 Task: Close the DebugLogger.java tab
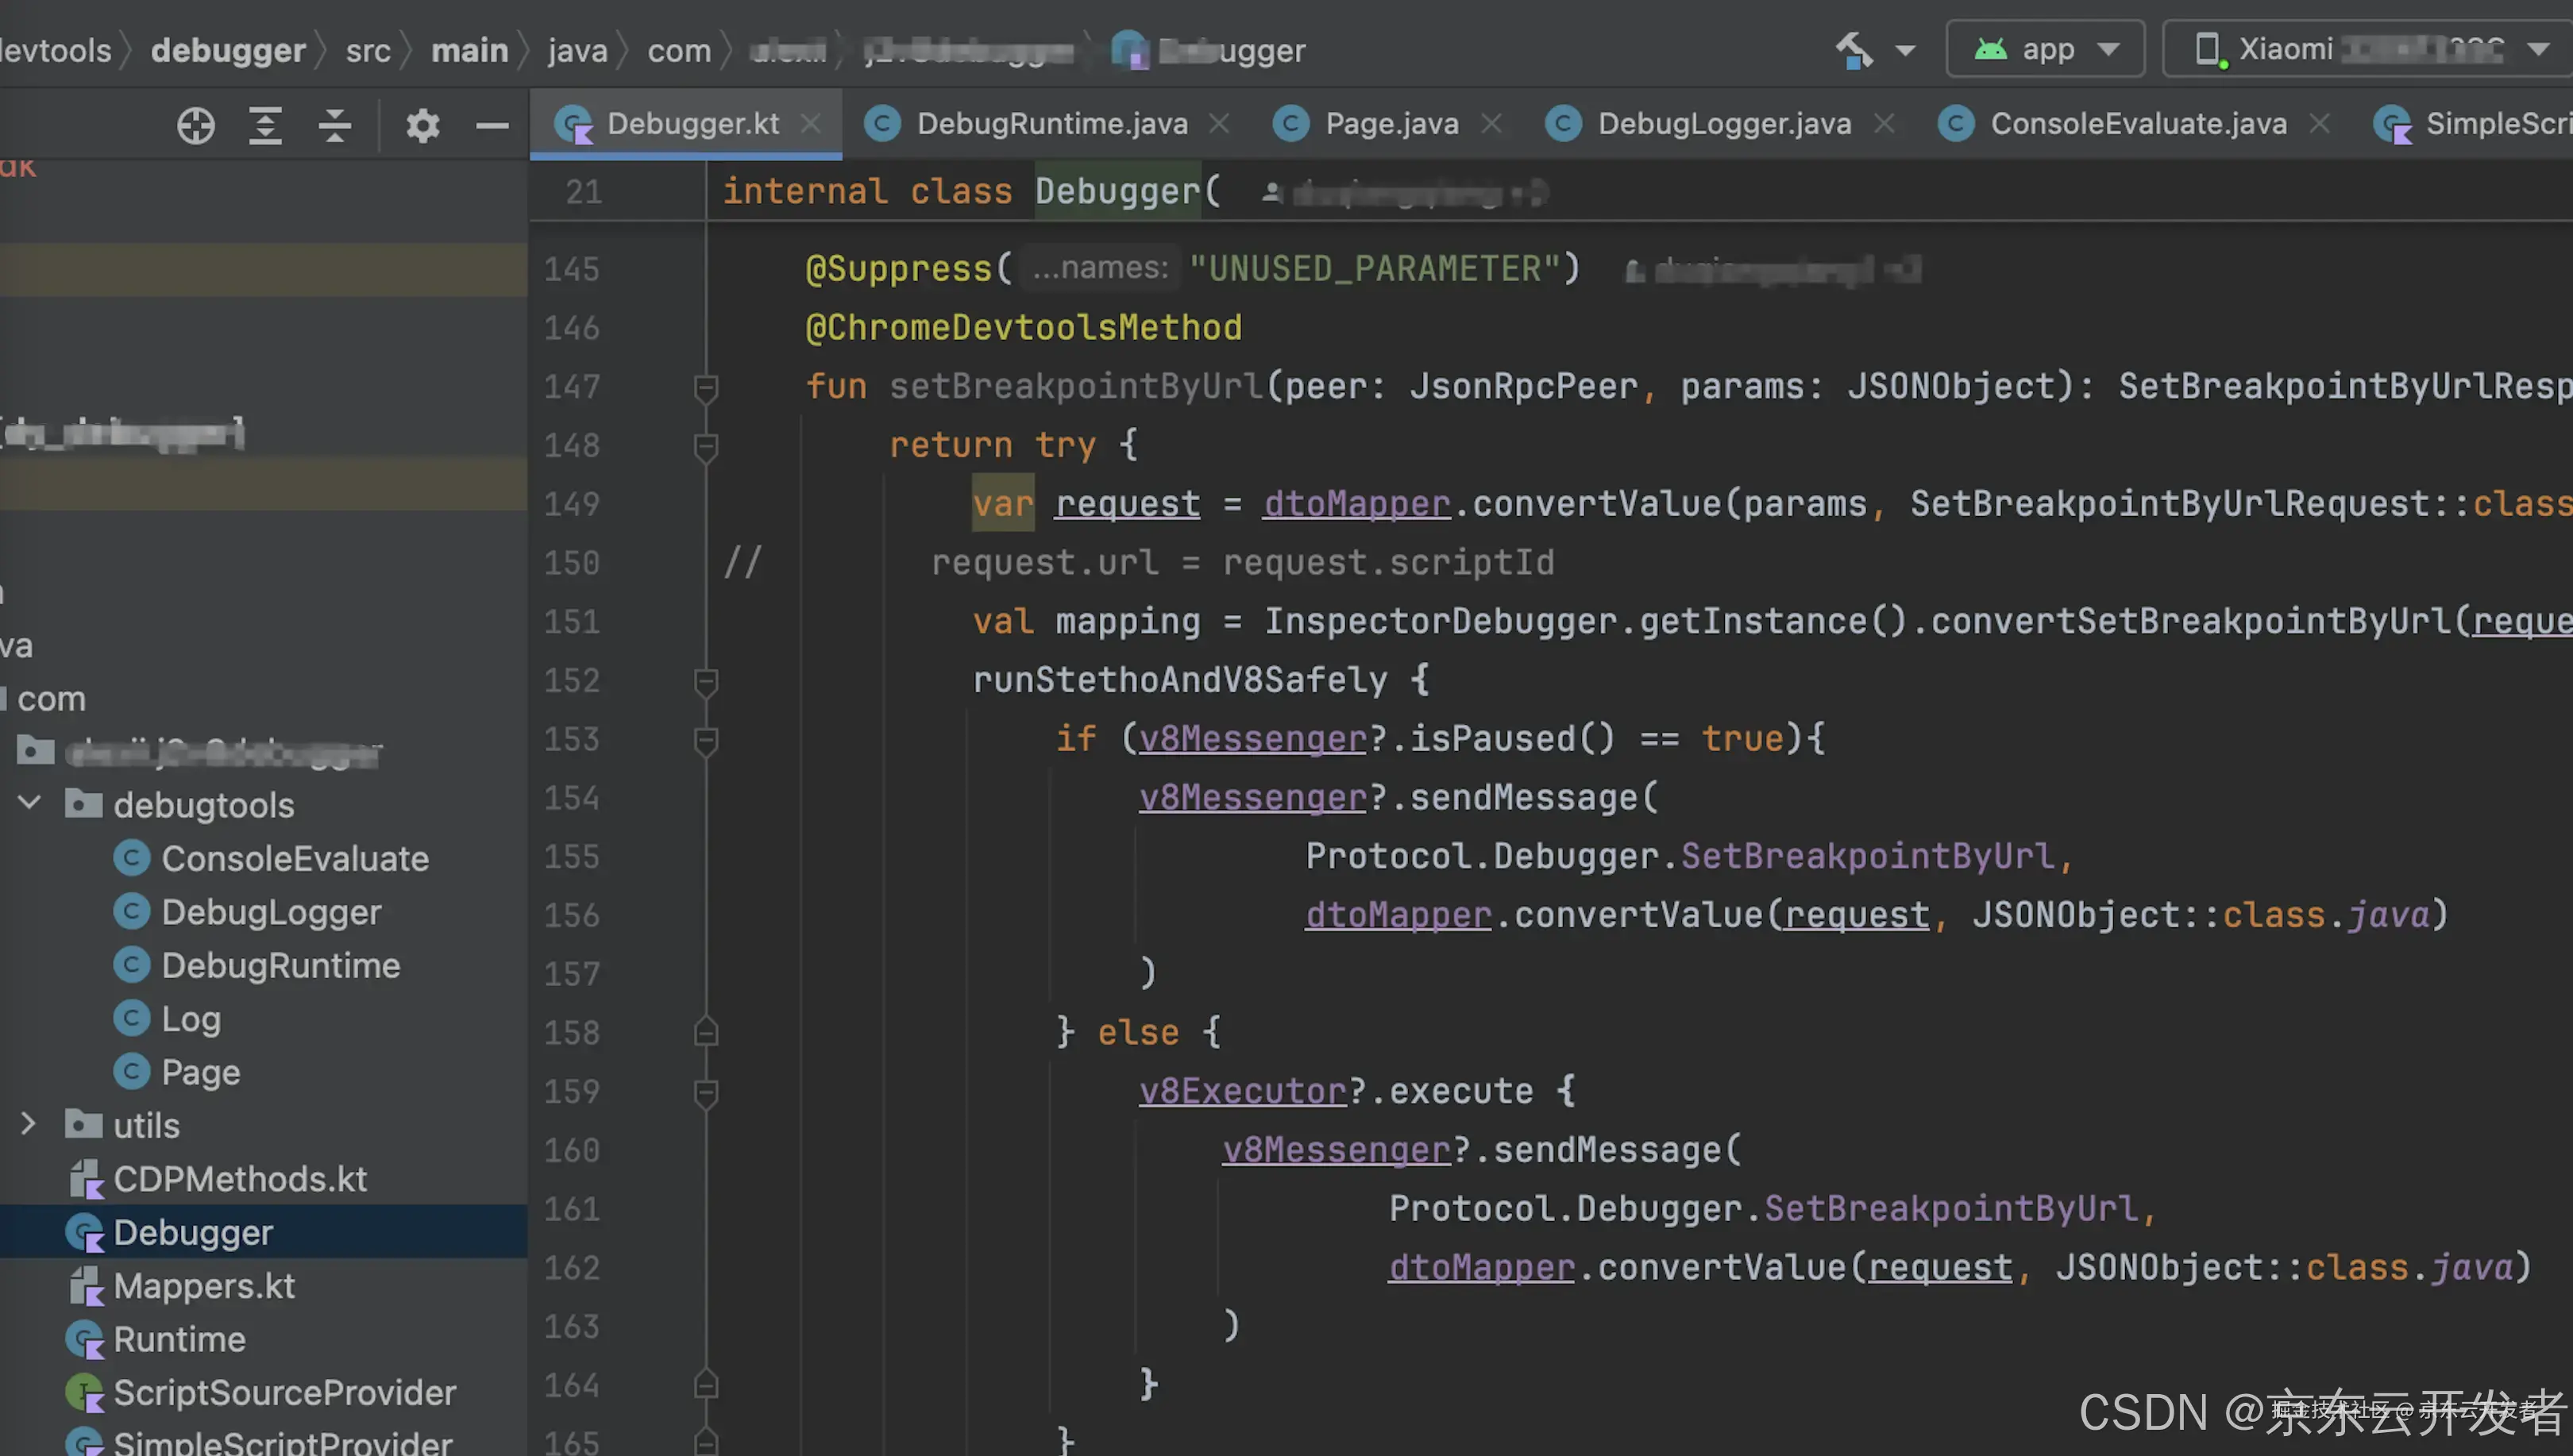click(x=1884, y=123)
